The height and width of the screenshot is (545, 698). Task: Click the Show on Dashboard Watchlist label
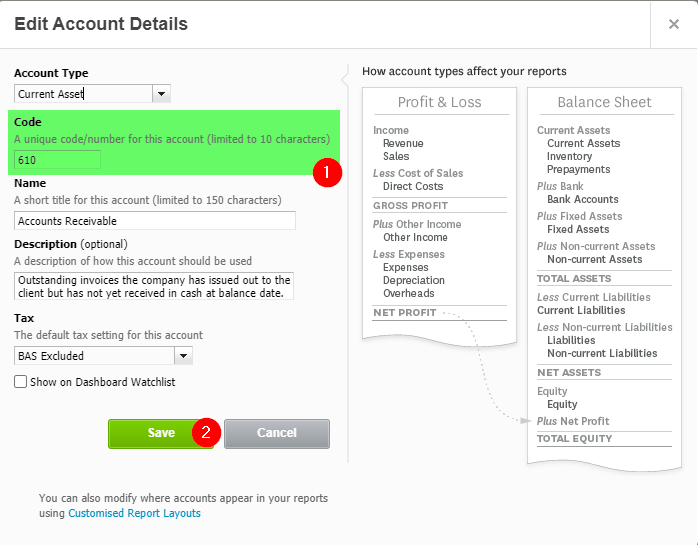103,382
